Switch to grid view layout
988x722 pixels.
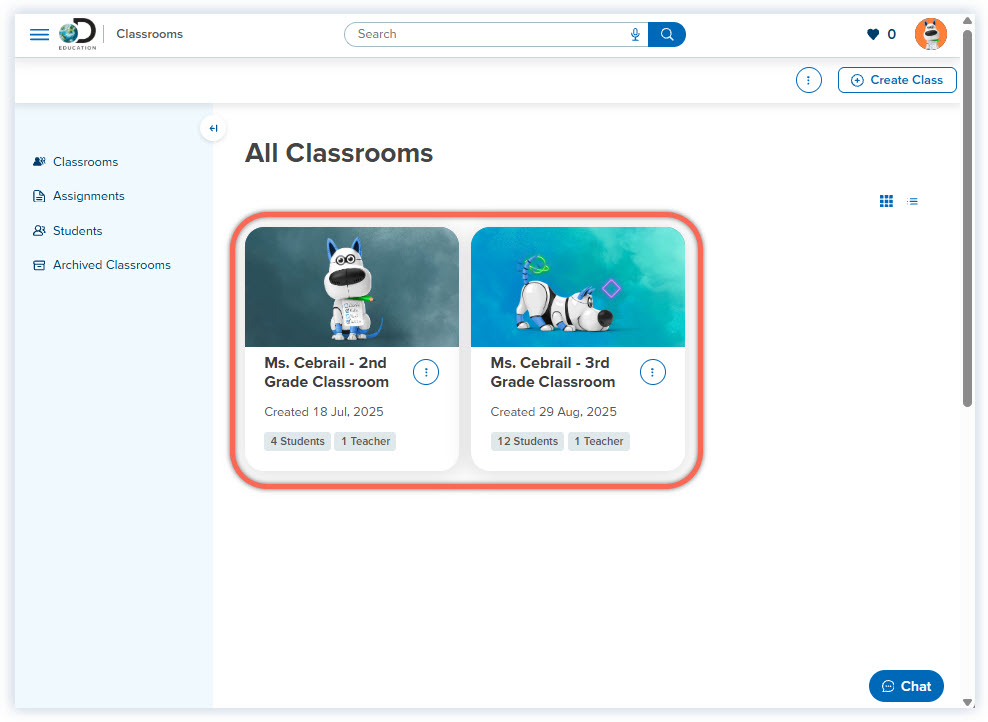pos(886,201)
